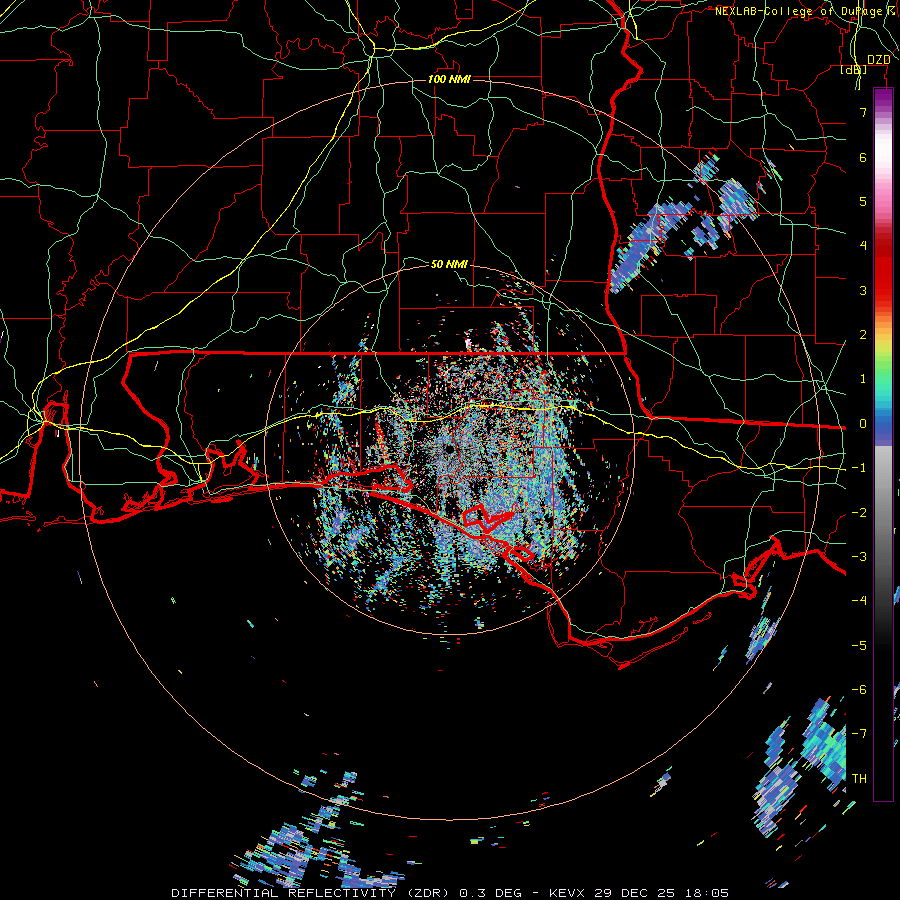The width and height of the screenshot is (900, 900).
Task: Click the red section of the color bar
Action: tap(883, 270)
